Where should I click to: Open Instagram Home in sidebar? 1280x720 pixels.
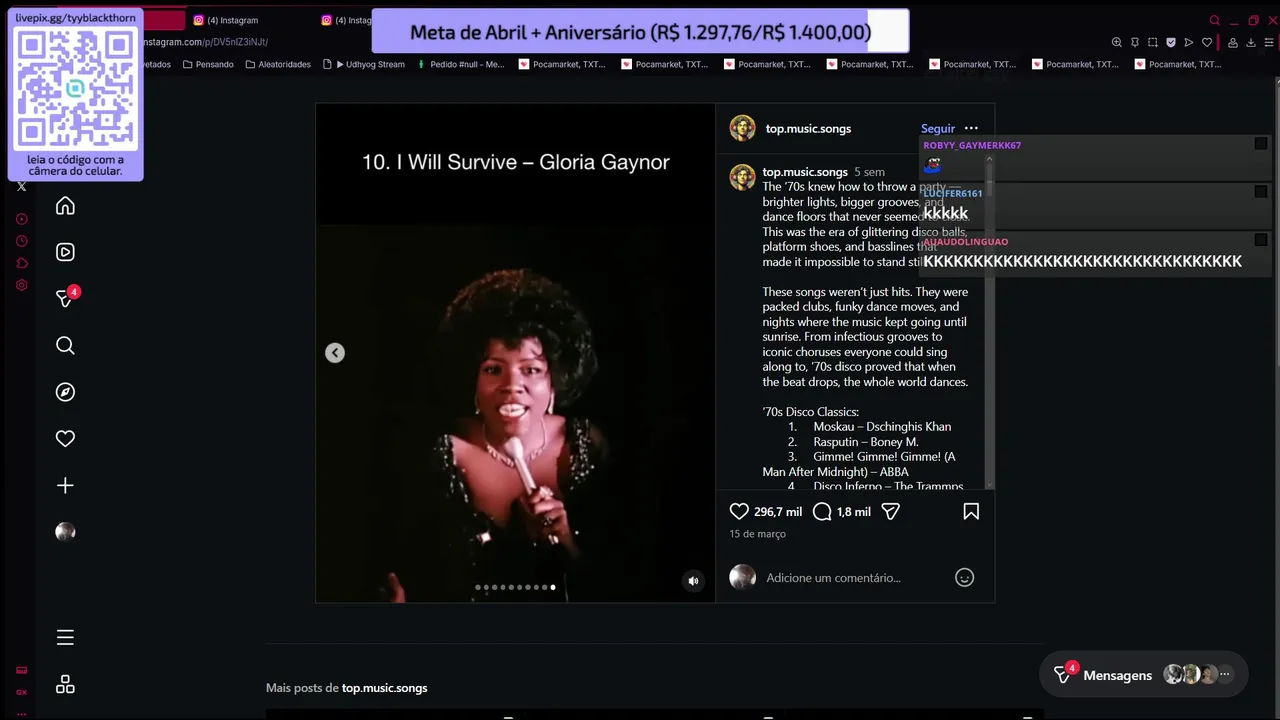tap(65, 206)
